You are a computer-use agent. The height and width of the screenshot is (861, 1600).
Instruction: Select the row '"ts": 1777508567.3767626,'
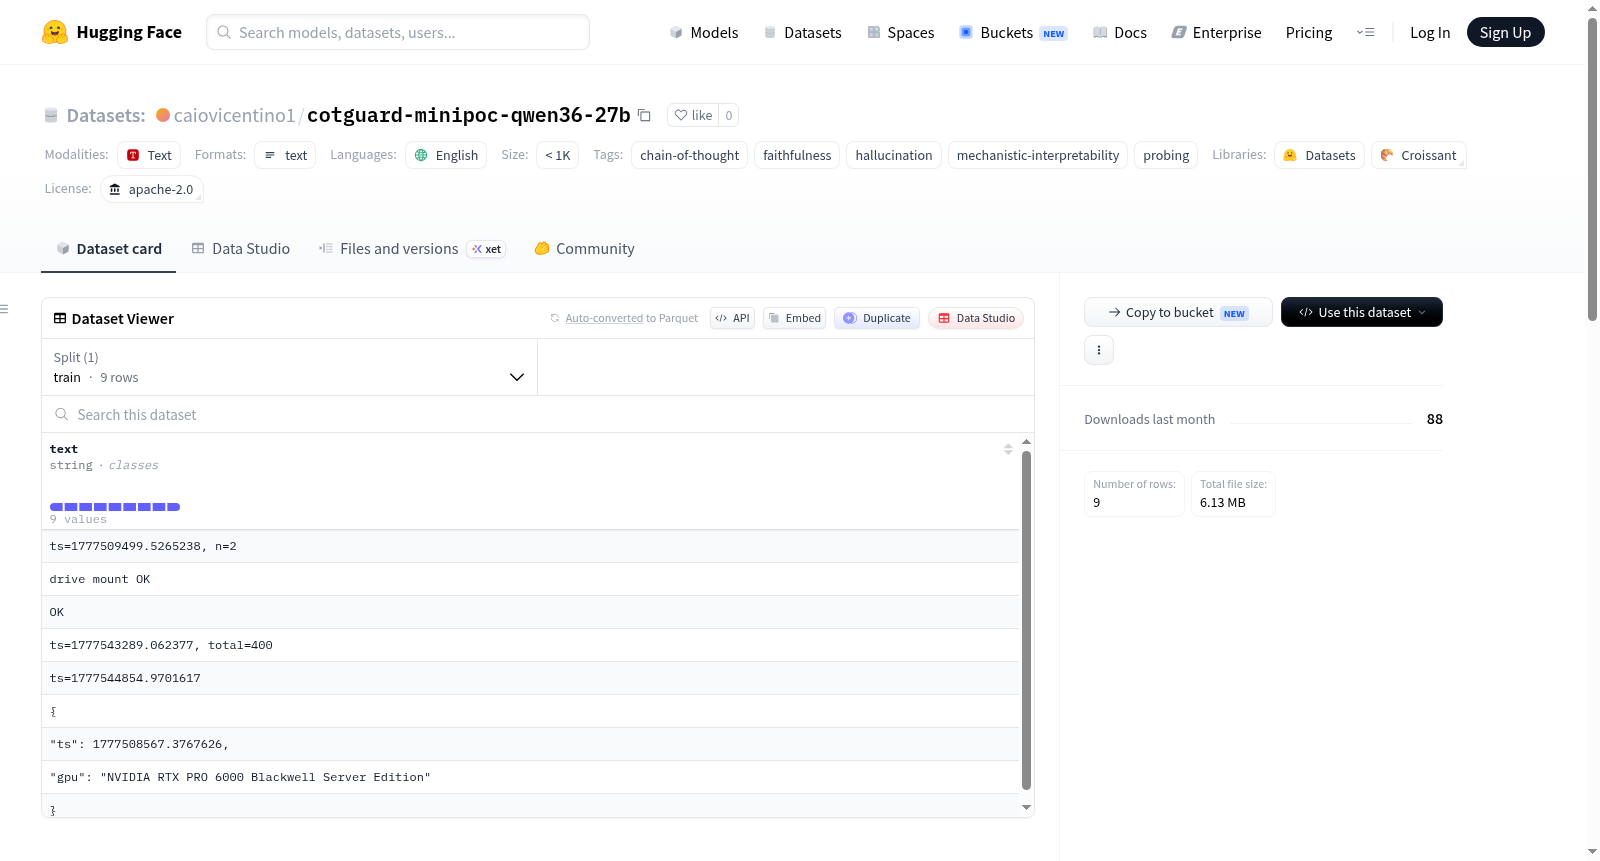531,744
